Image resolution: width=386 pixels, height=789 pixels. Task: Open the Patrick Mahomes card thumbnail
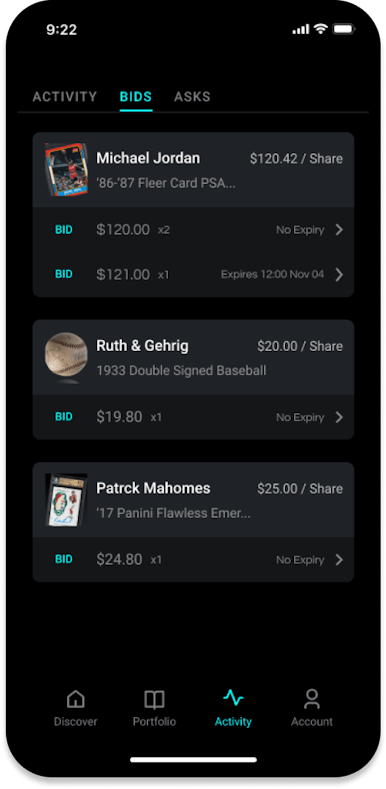click(66, 500)
